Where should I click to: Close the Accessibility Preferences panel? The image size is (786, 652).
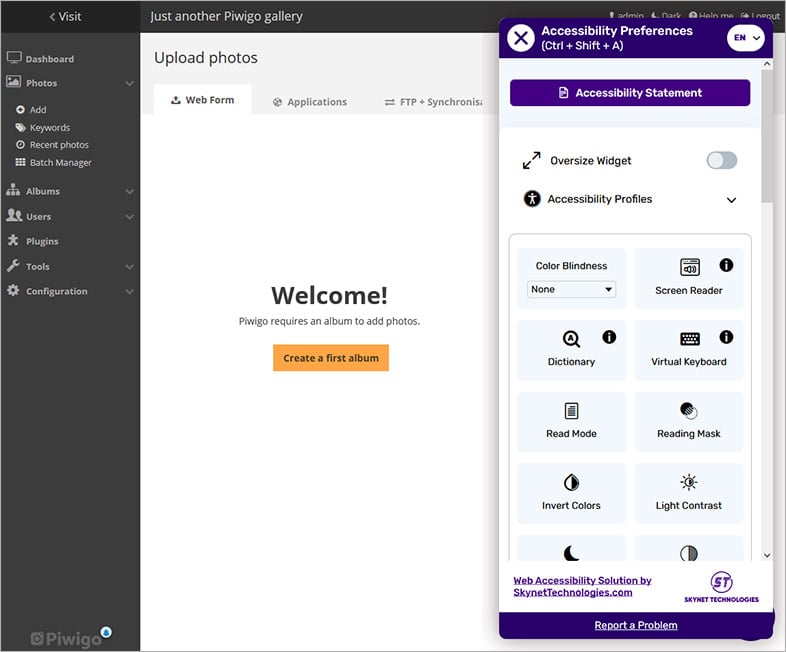[x=521, y=38]
